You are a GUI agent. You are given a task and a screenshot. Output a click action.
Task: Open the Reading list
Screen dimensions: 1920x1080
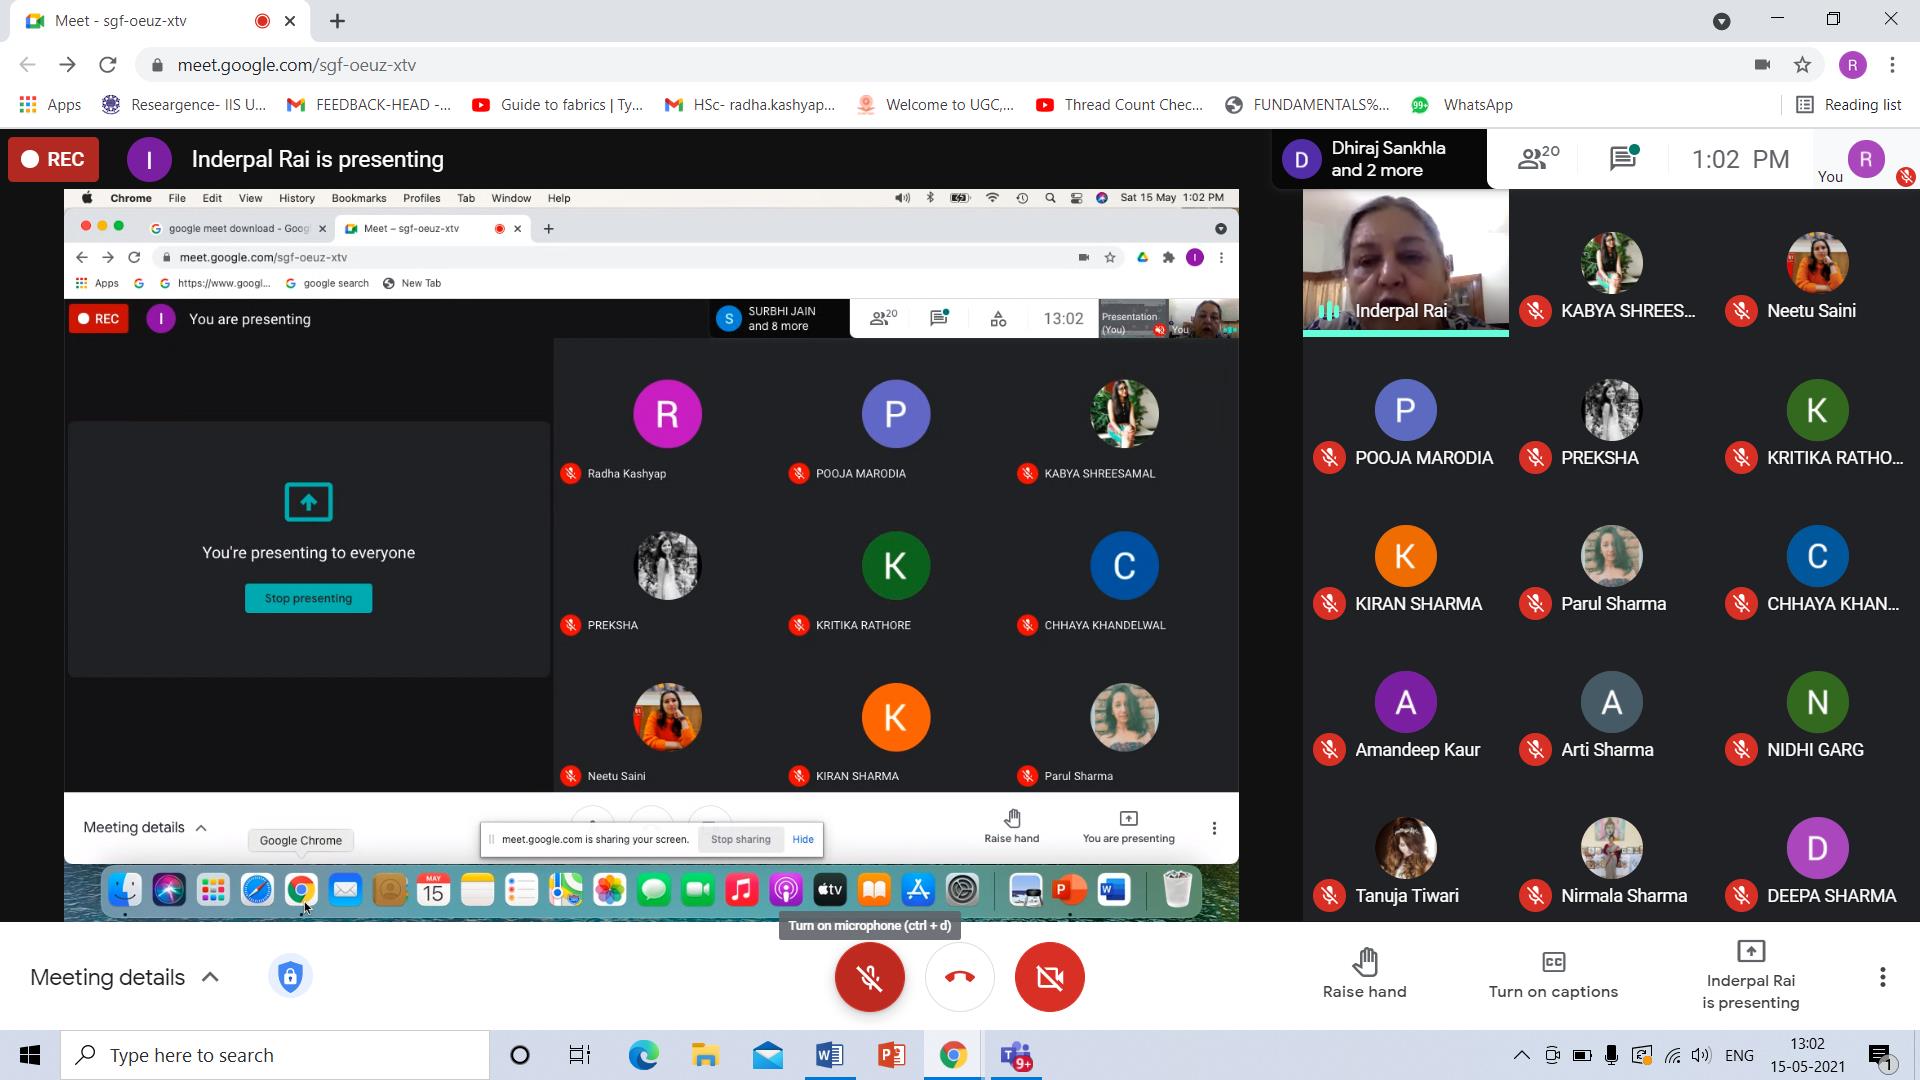pyautogui.click(x=1848, y=105)
